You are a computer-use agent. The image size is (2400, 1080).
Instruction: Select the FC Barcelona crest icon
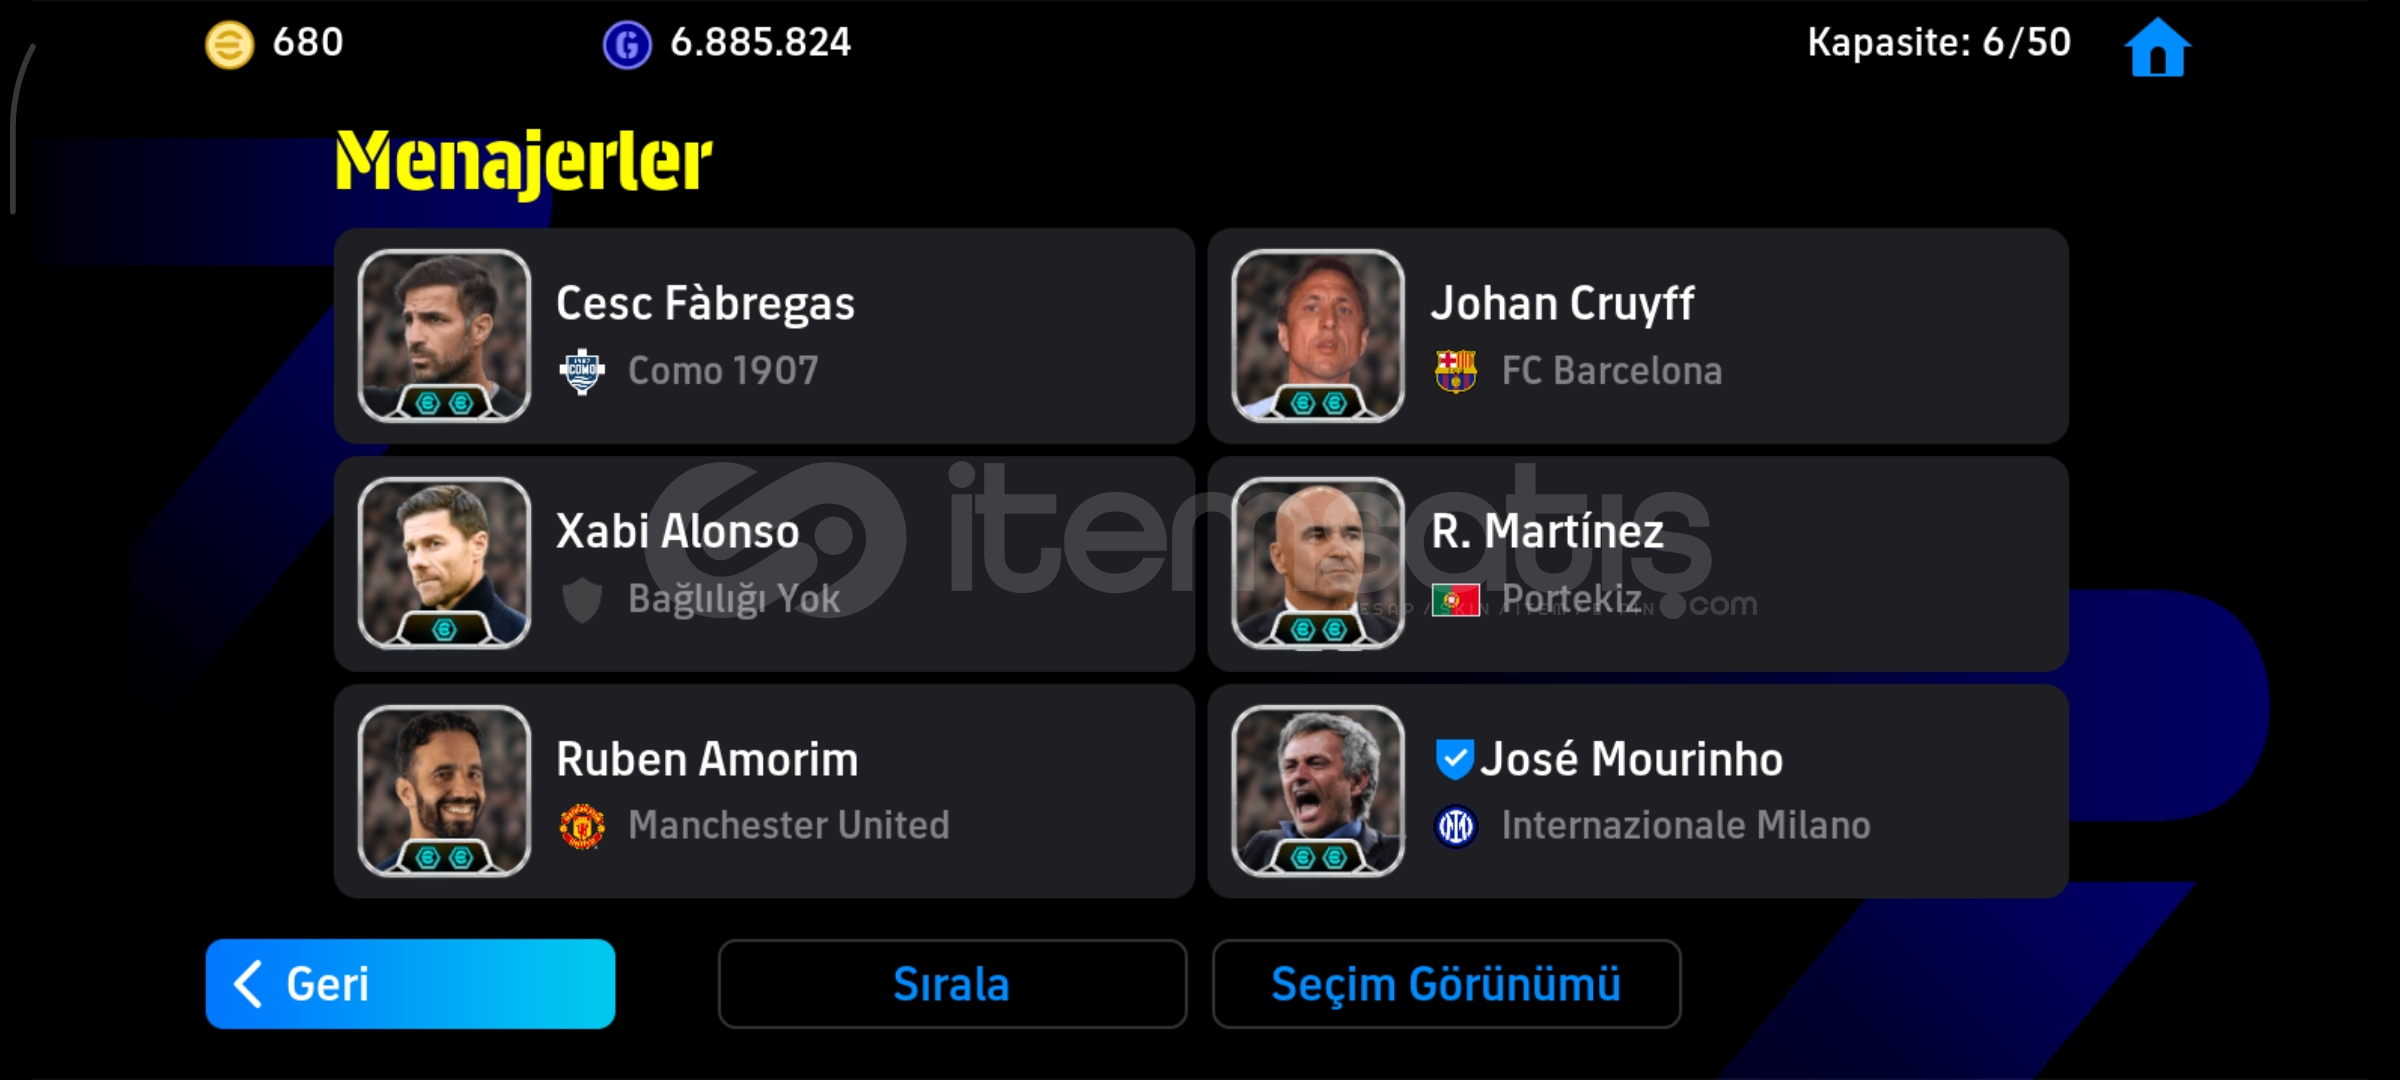coord(1456,371)
